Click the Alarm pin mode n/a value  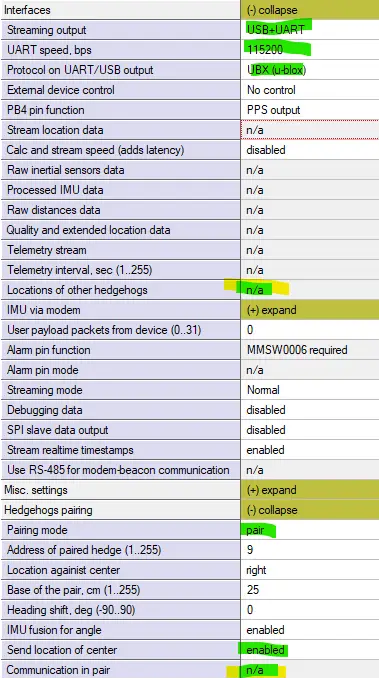pos(310,370)
